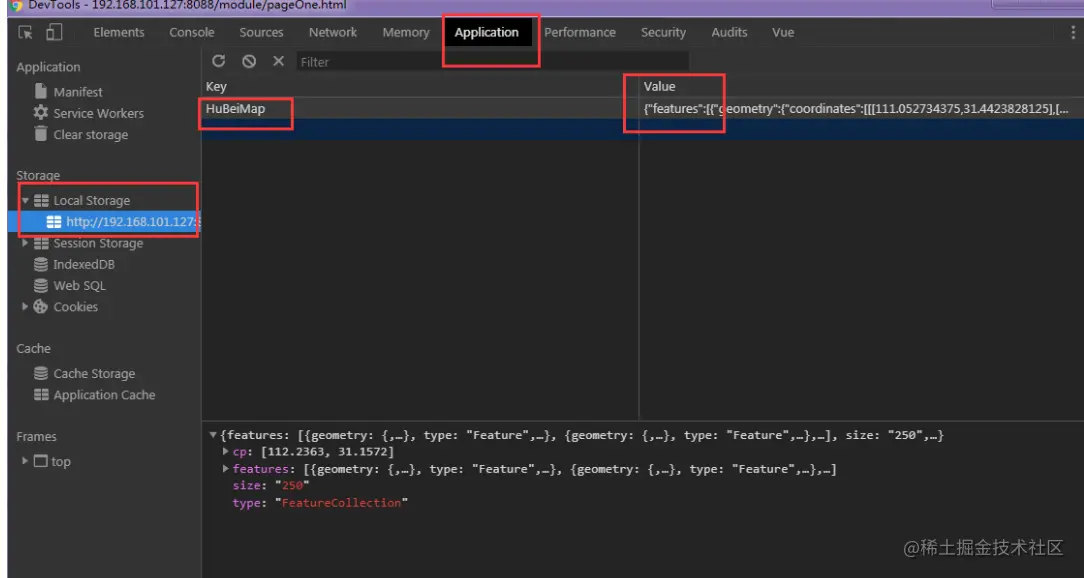
Task: Expand the cp array property
Action: (225, 451)
